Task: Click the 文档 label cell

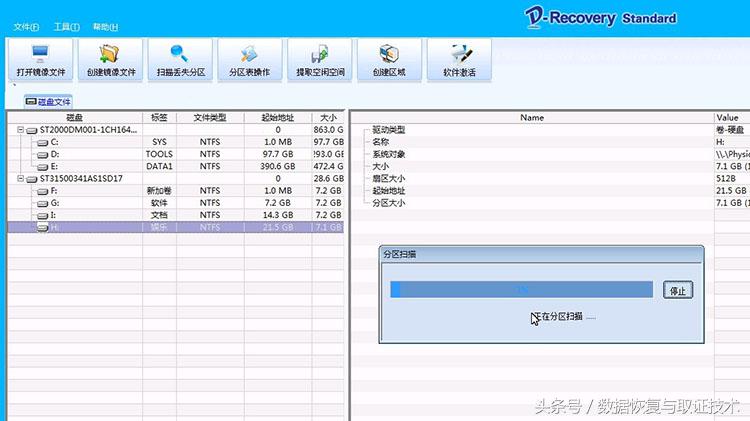Action: point(159,215)
